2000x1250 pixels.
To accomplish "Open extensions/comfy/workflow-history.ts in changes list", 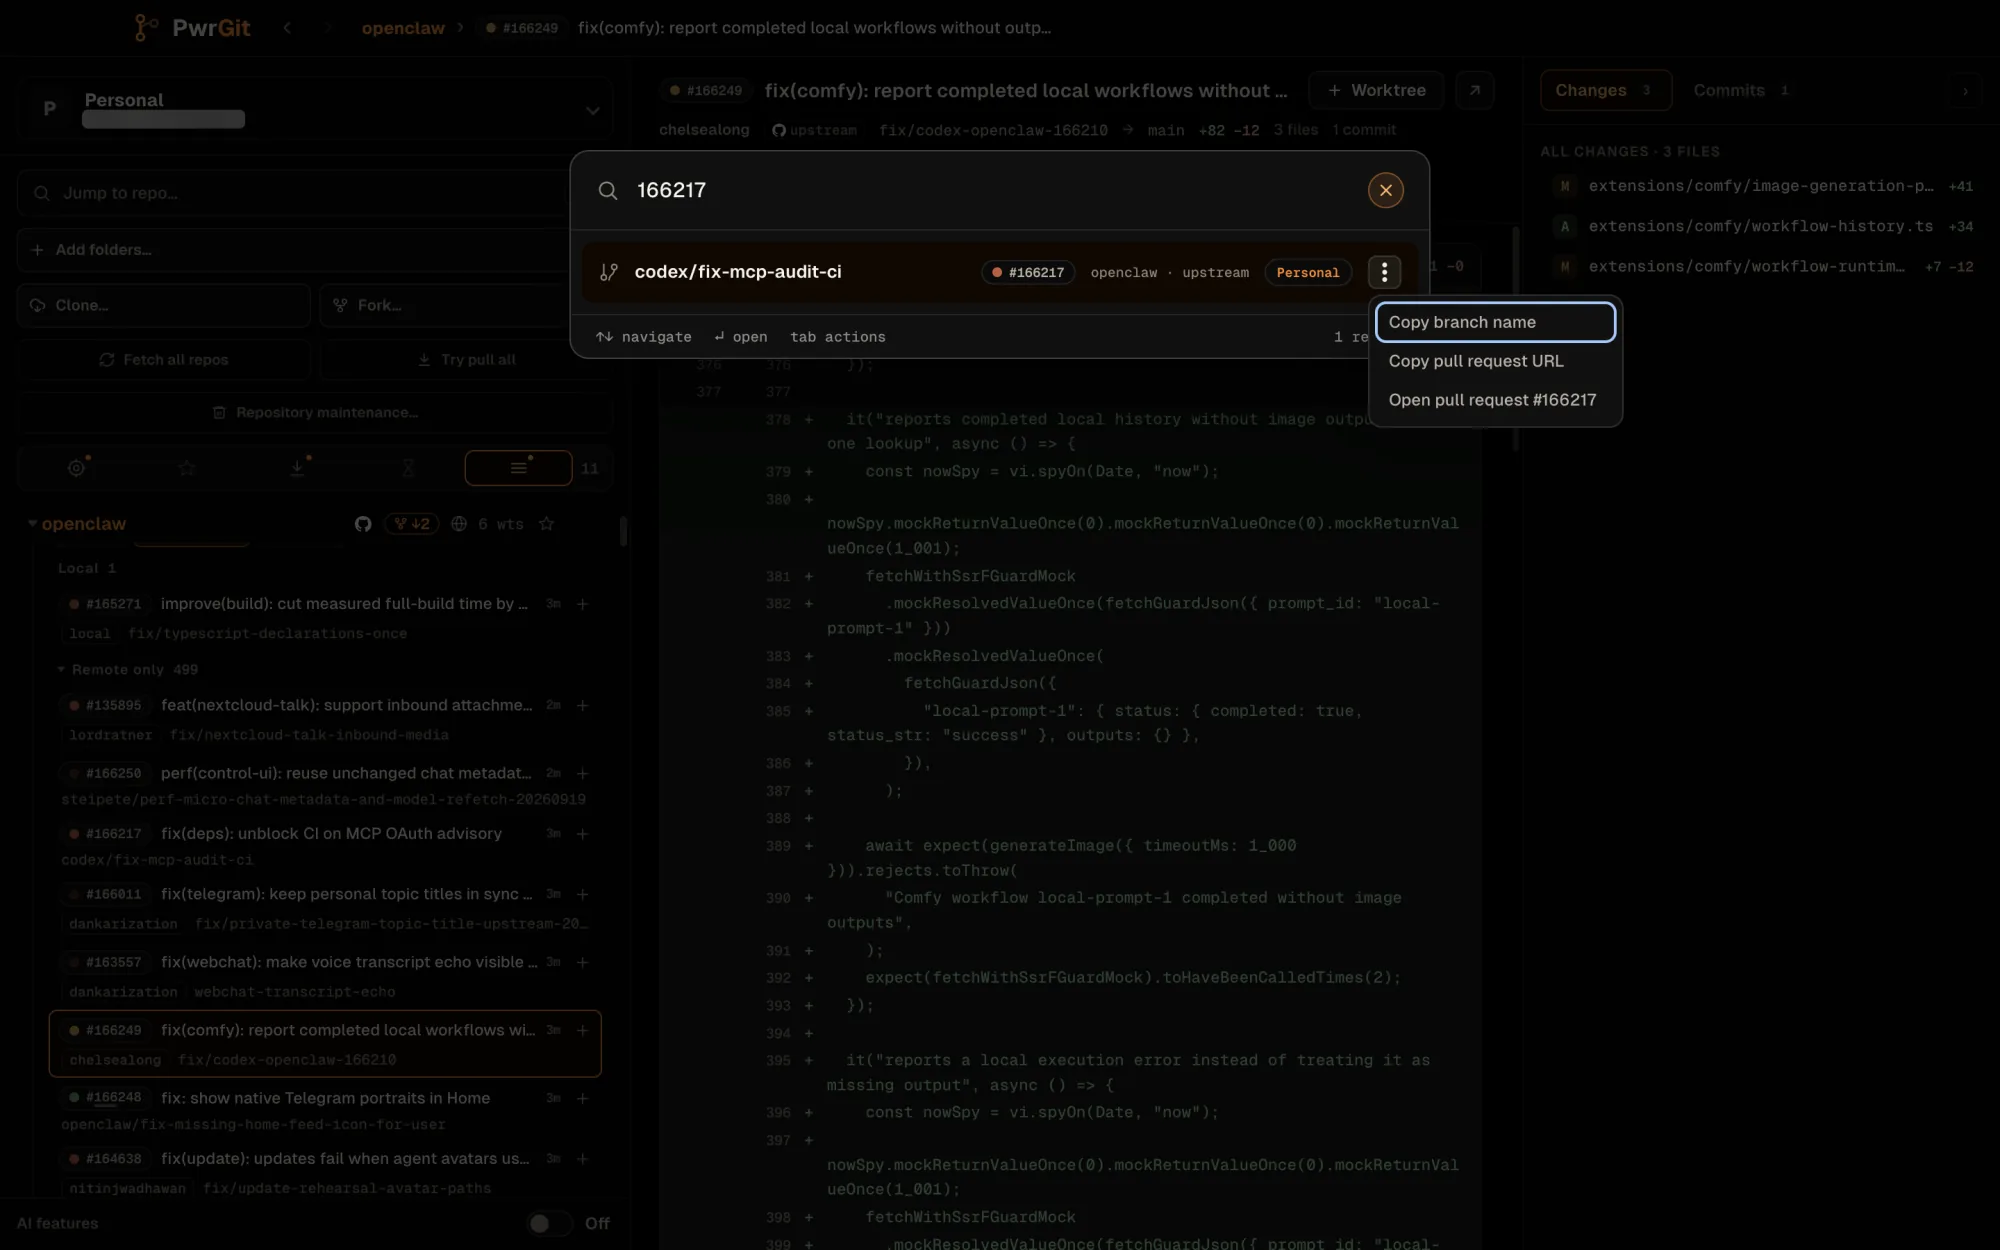I will (1760, 226).
